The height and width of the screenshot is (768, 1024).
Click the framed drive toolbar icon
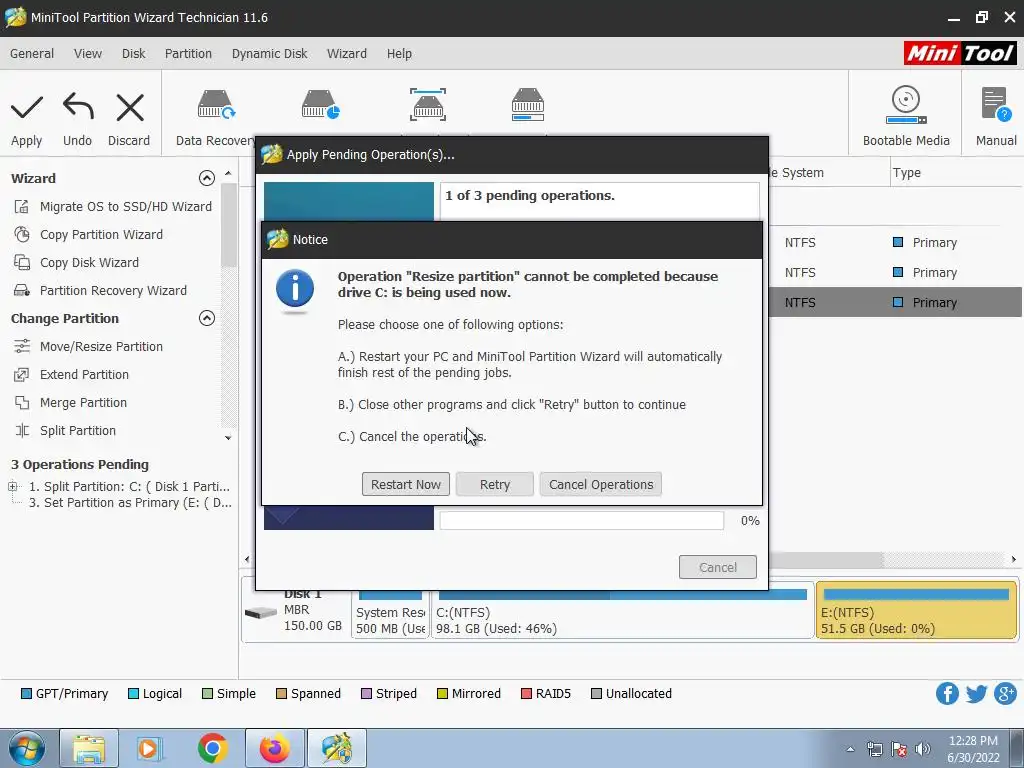point(428,104)
